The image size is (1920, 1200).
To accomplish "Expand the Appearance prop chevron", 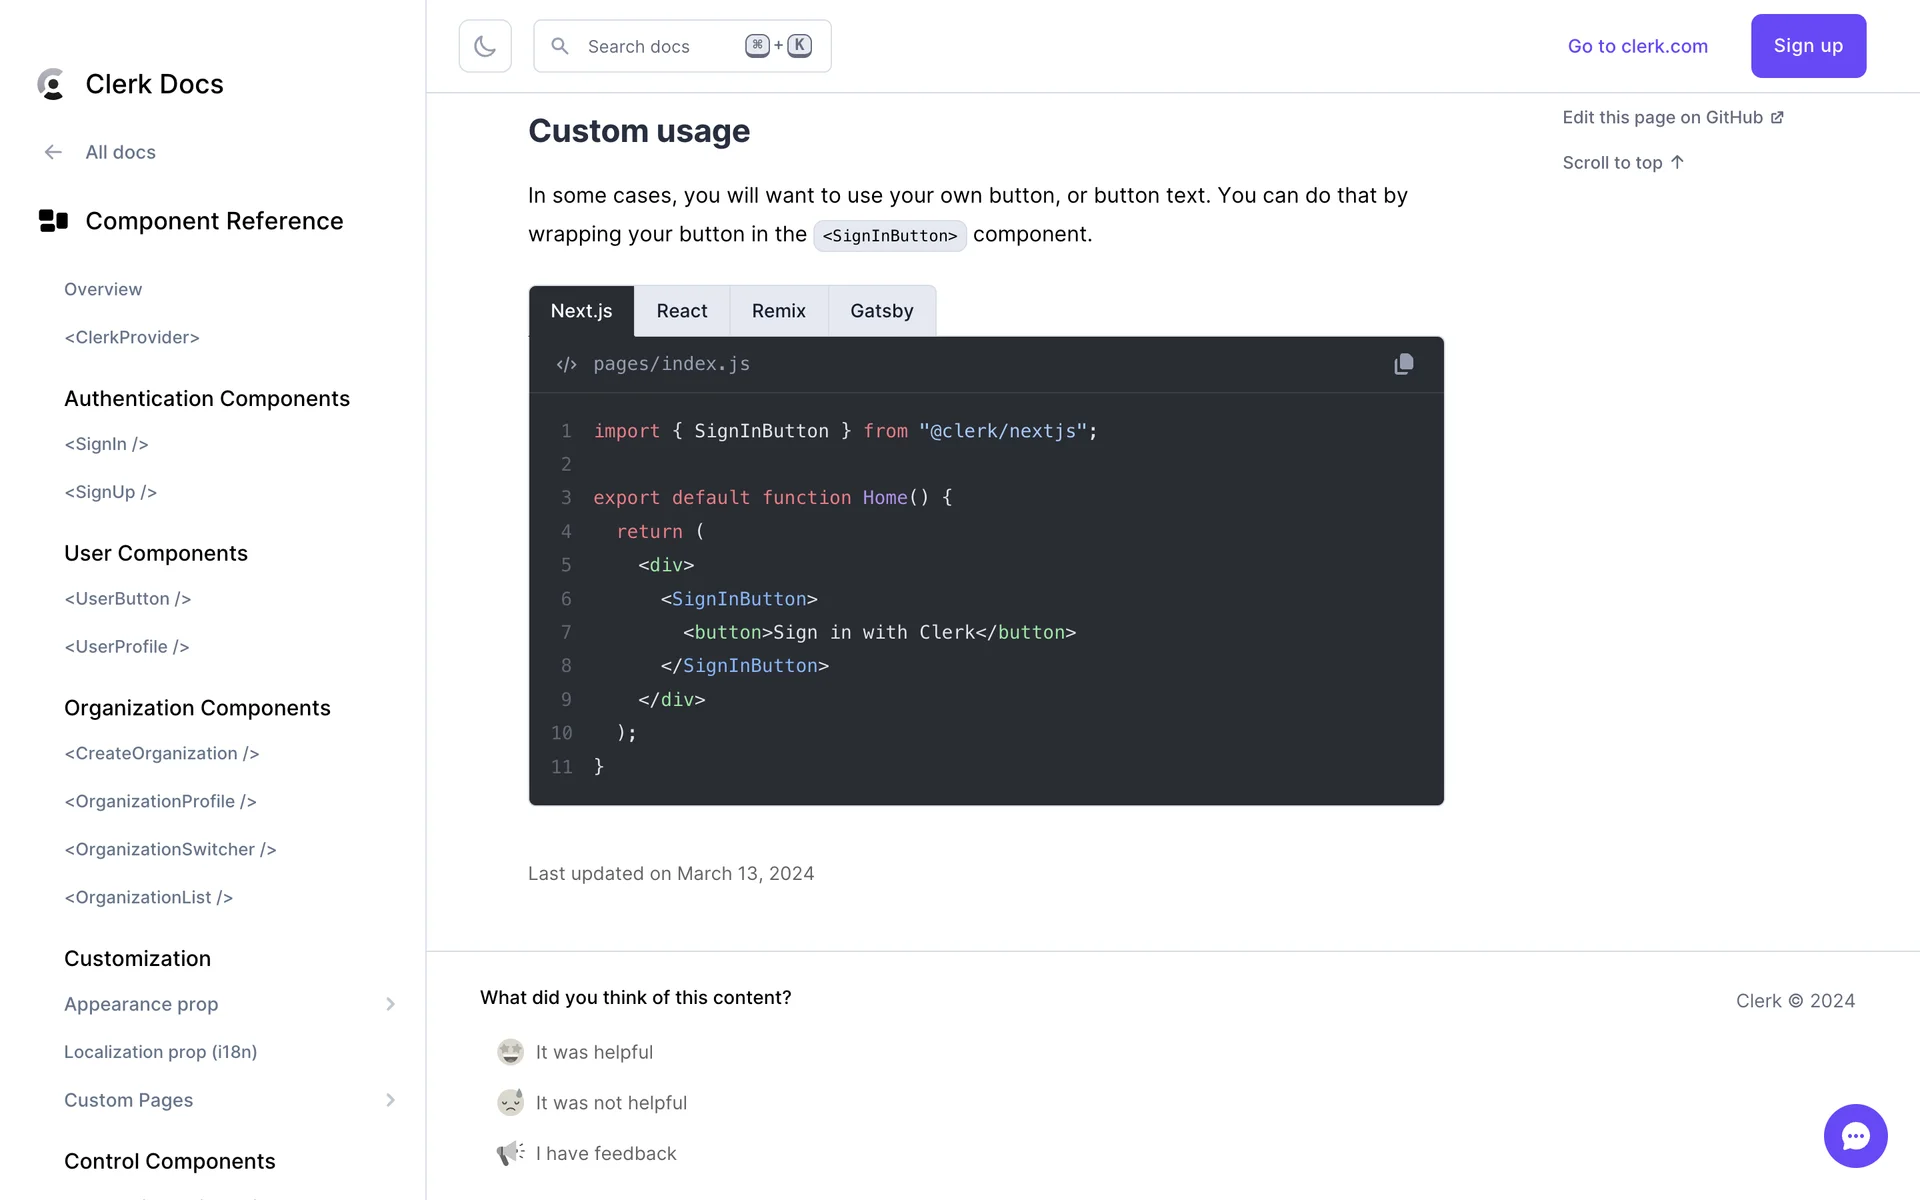I will point(390,1004).
